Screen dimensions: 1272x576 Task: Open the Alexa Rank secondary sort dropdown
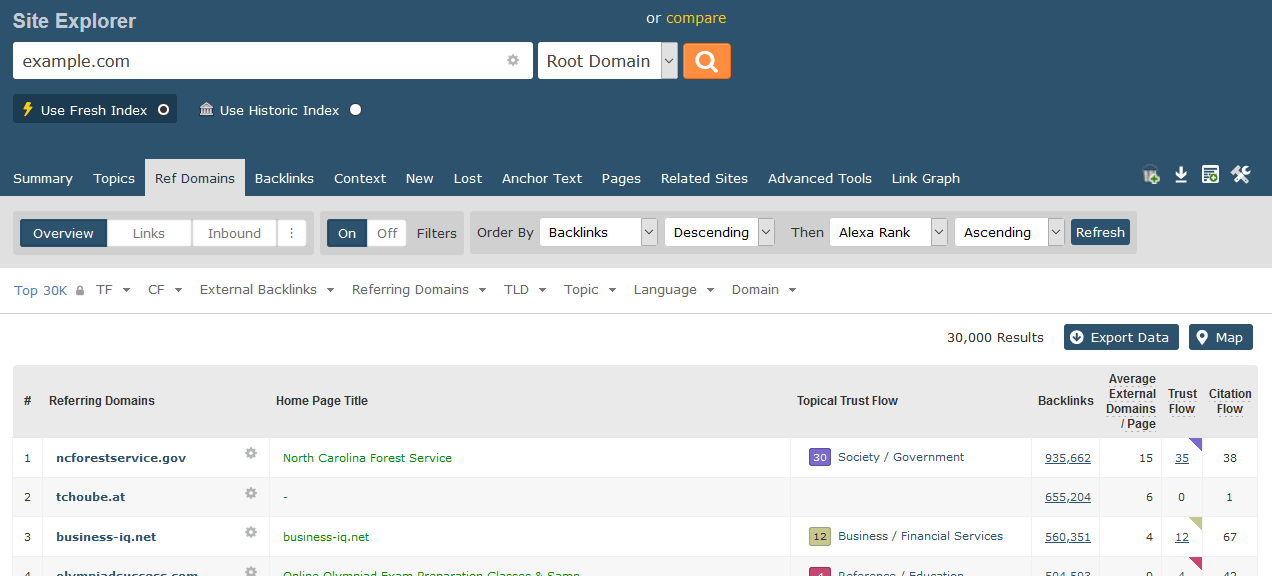[888, 232]
